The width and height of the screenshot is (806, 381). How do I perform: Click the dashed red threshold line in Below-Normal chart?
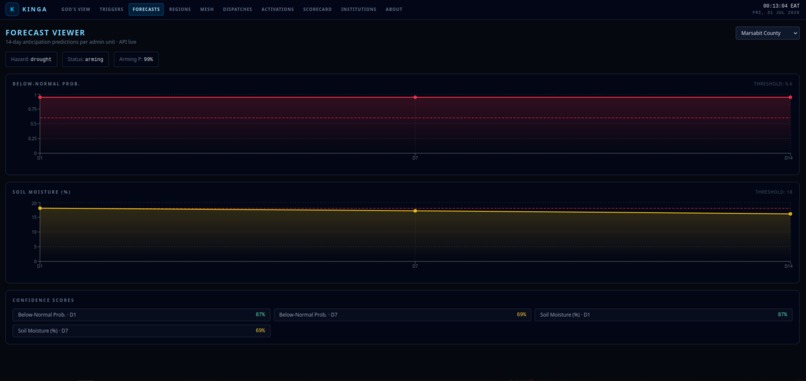point(415,118)
